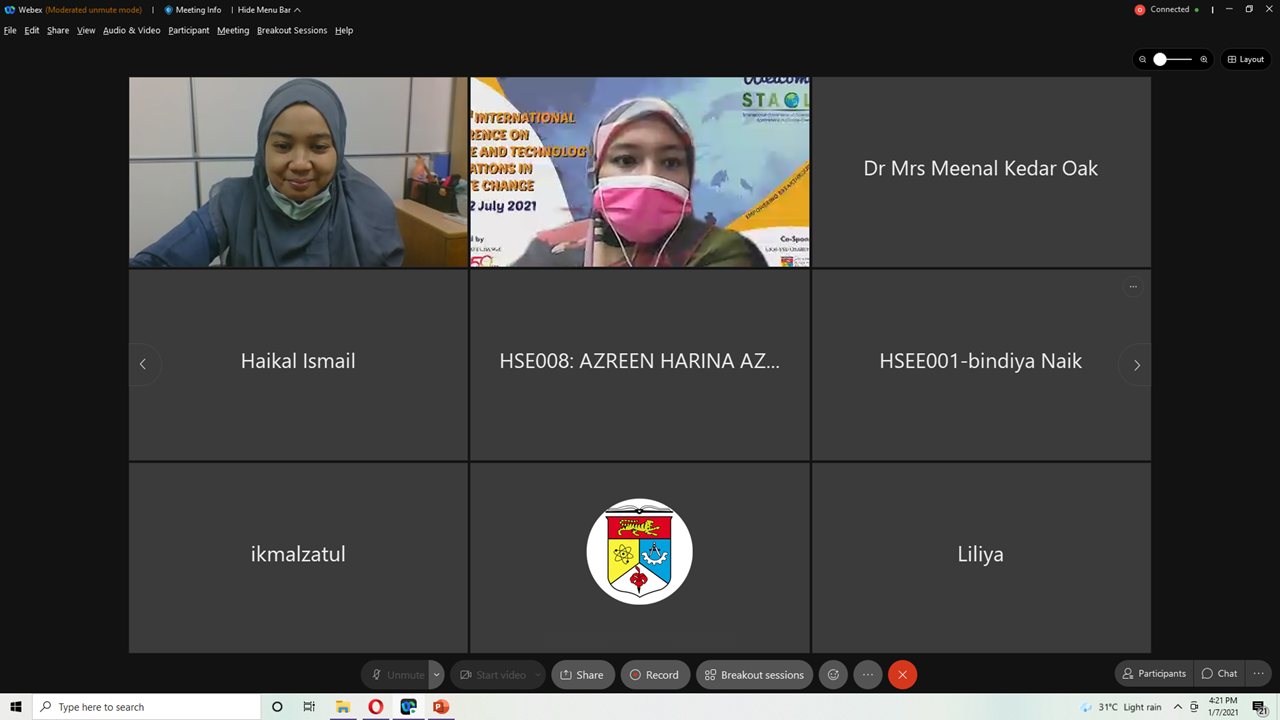The height and width of the screenshot is (720, 1280).
Task: Open options on HSEE001-bindiya Naik tile
Action: pyautogui.click(x=1133, y=287)
